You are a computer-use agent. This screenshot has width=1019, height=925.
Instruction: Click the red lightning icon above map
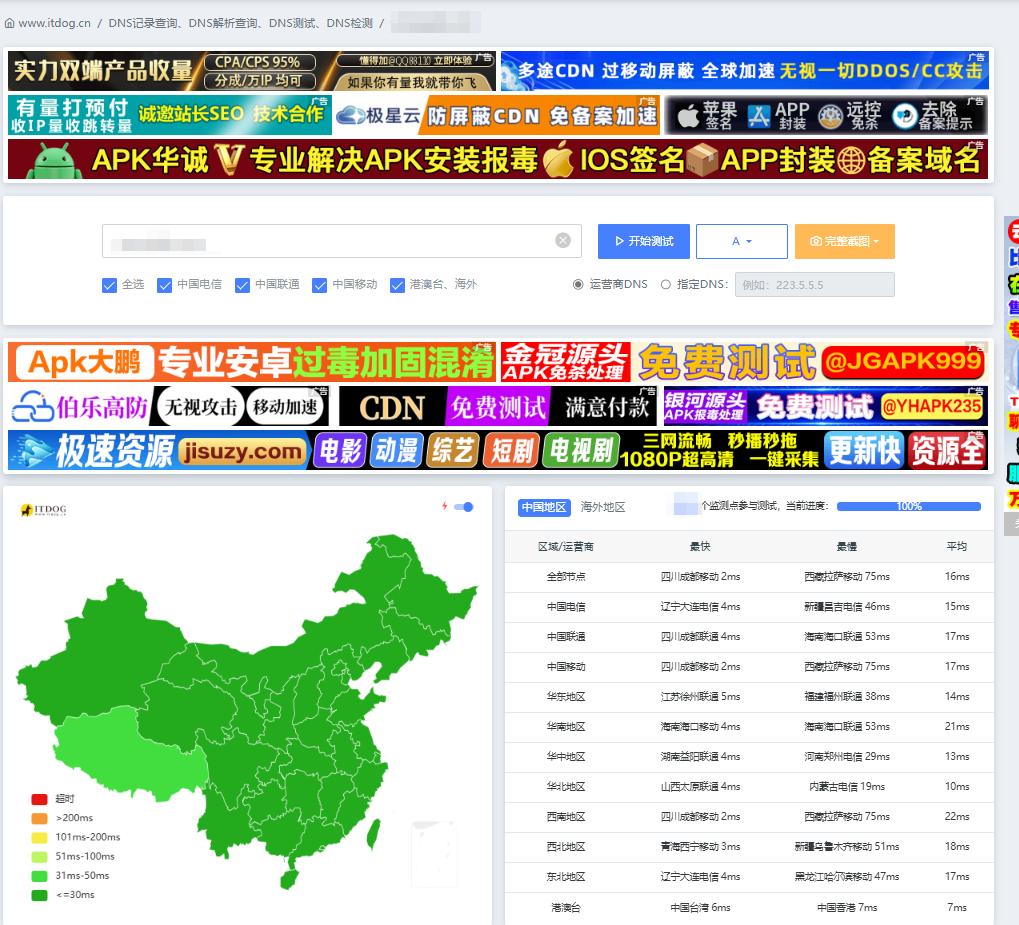click(445, 506)
